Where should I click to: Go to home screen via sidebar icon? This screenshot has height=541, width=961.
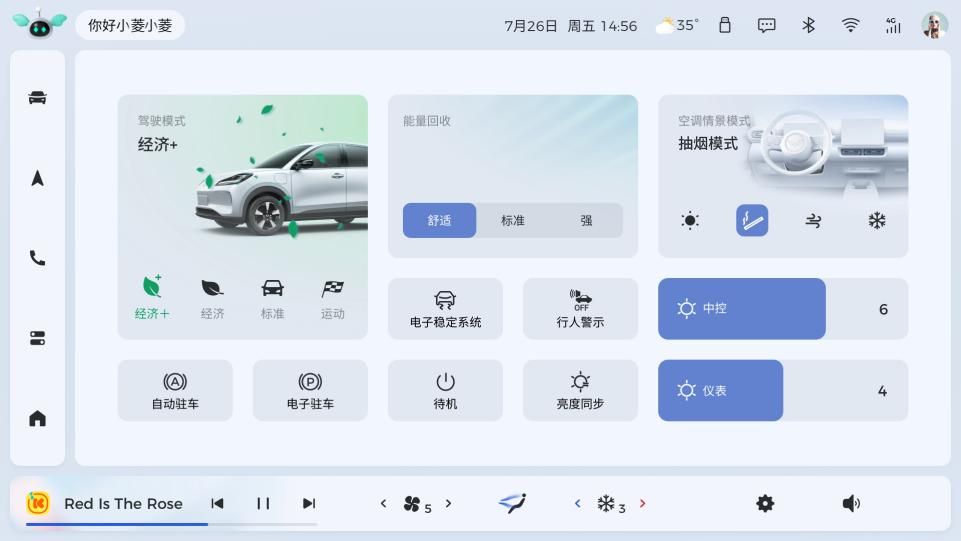point(37,418)
